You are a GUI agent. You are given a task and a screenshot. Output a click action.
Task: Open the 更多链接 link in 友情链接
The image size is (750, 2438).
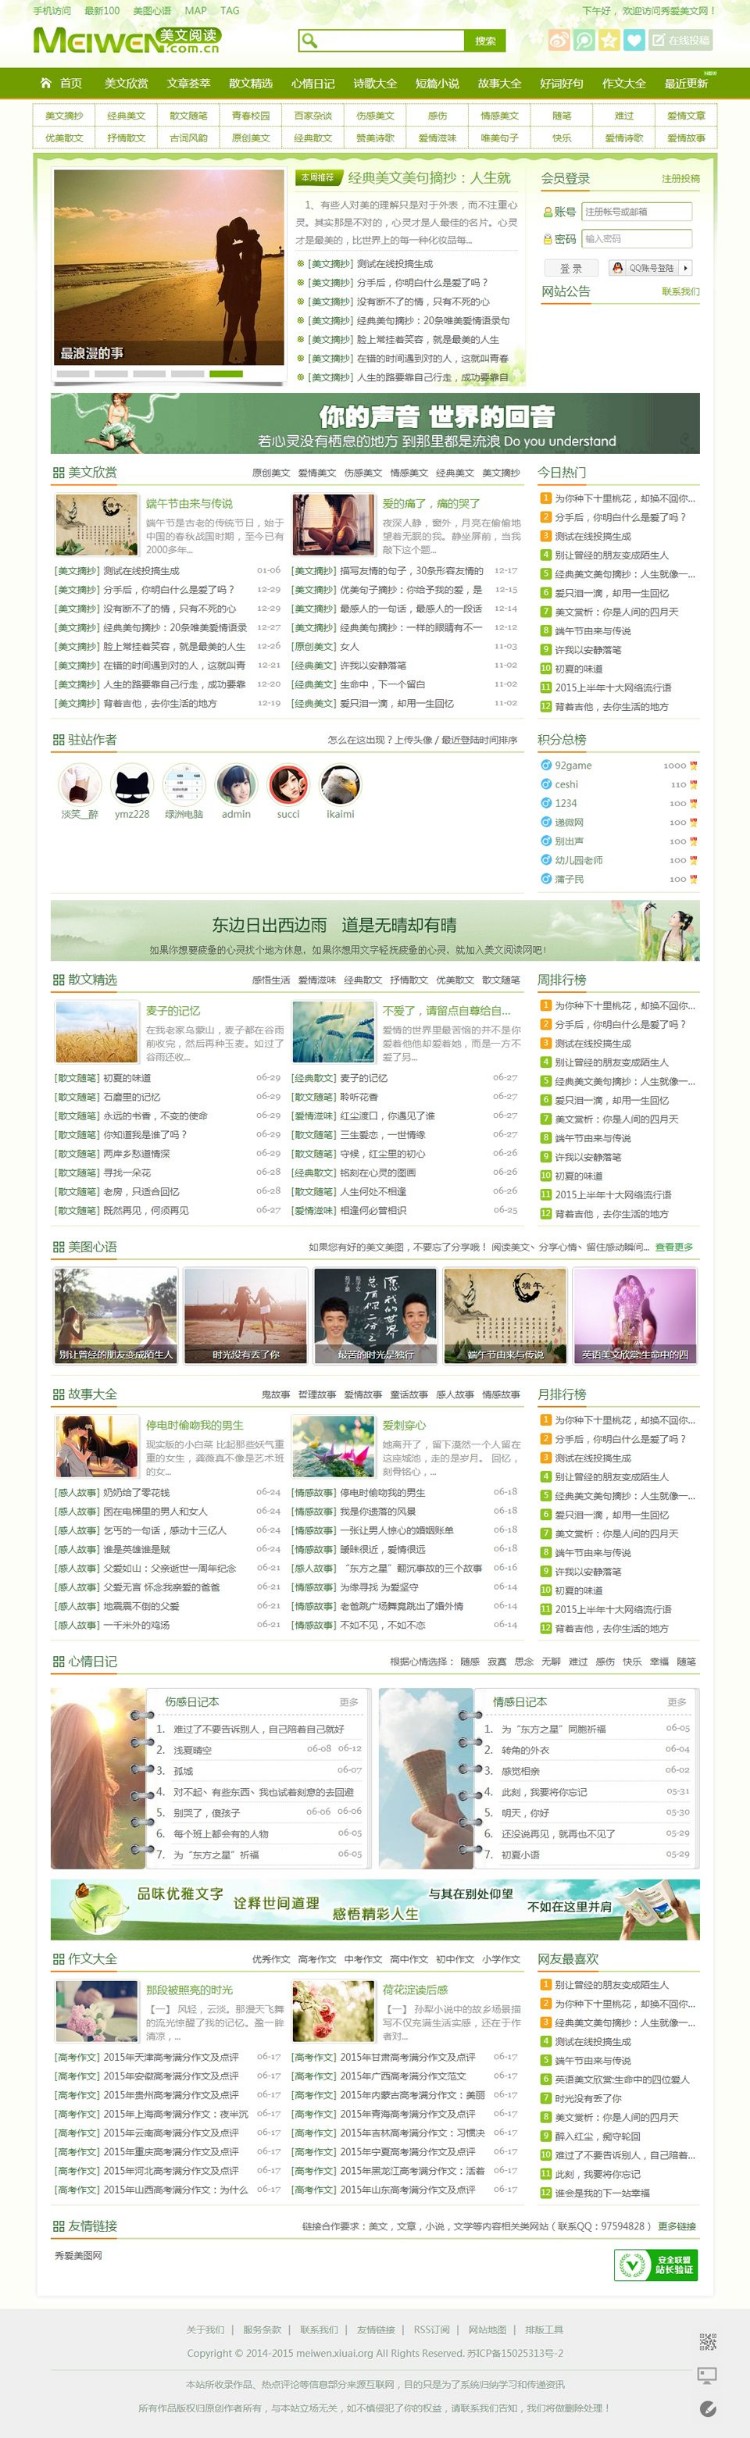(677, 2226)
